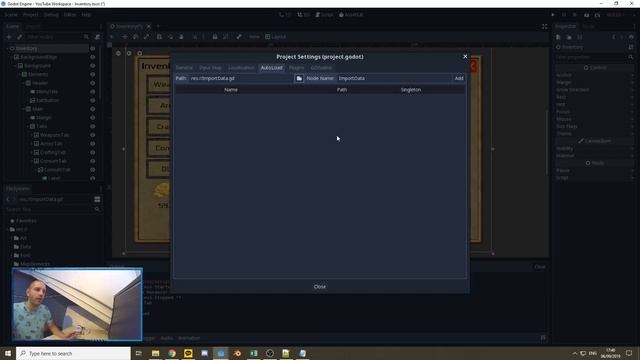Reset viewport zoom with middle zoom icon
Viewport: 640px width, 360px height.
click(x=129, y=53)
